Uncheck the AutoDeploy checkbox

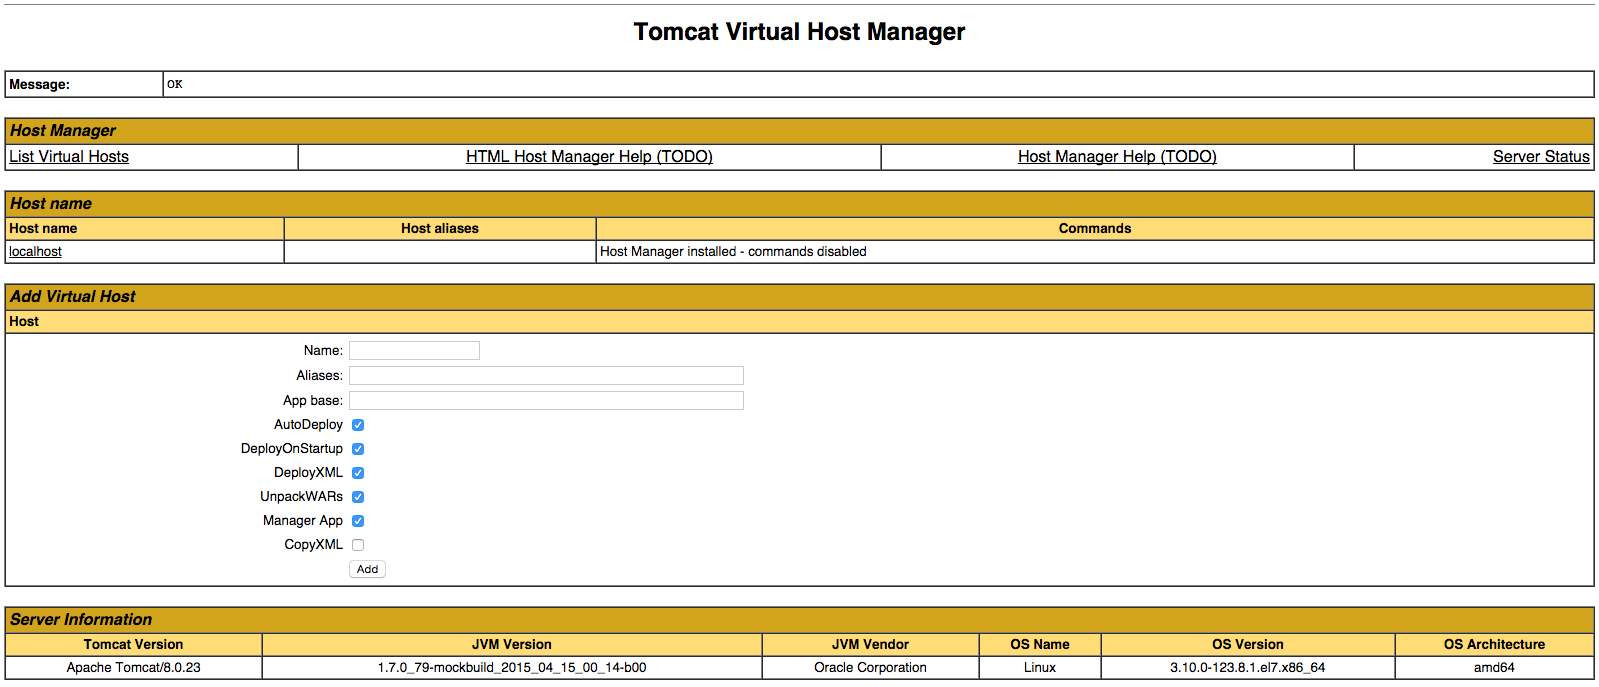[358, 425]
